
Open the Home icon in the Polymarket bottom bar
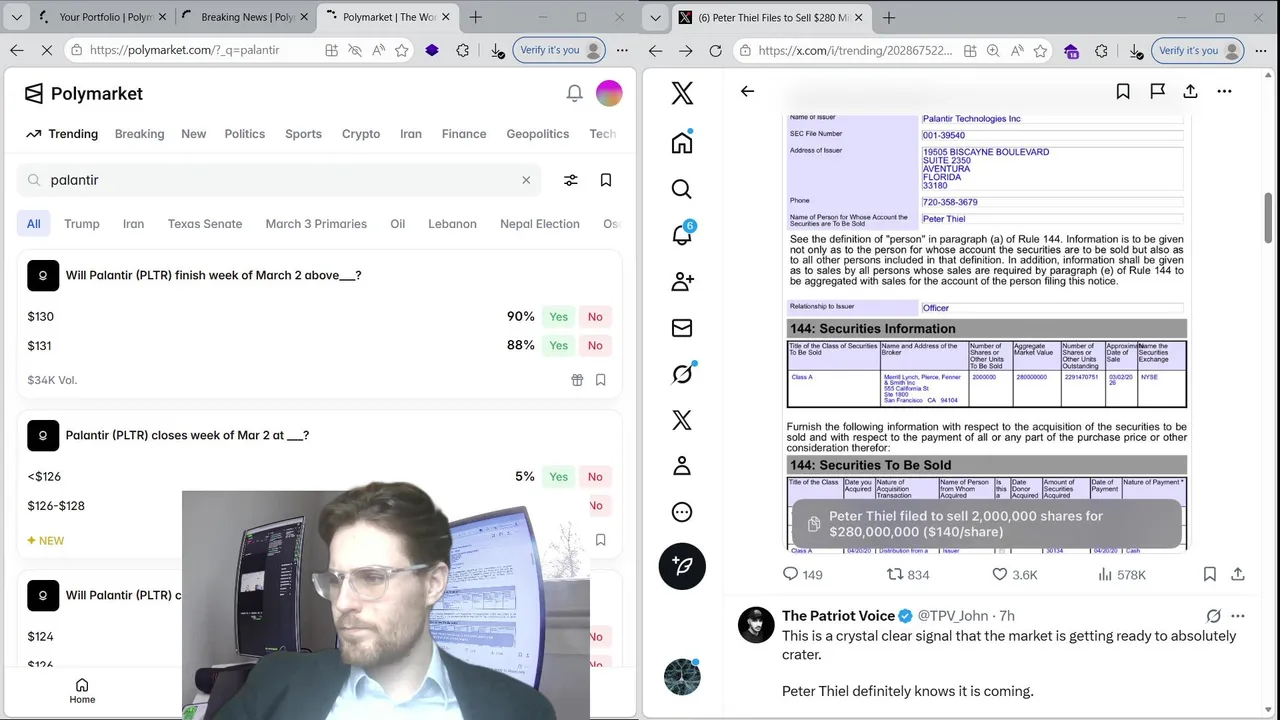pos(82,691)
